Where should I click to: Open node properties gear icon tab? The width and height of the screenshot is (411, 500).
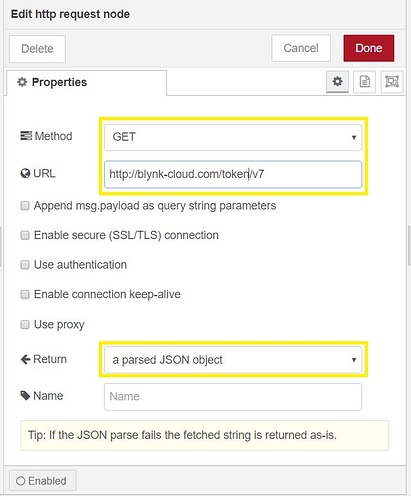[x=337, y=82]
